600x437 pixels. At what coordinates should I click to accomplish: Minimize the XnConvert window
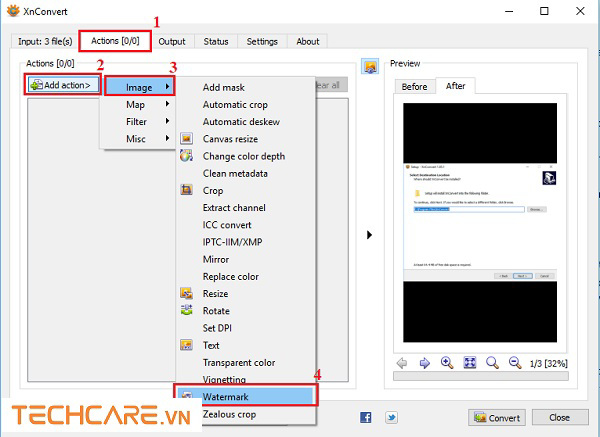pos(509,11)
